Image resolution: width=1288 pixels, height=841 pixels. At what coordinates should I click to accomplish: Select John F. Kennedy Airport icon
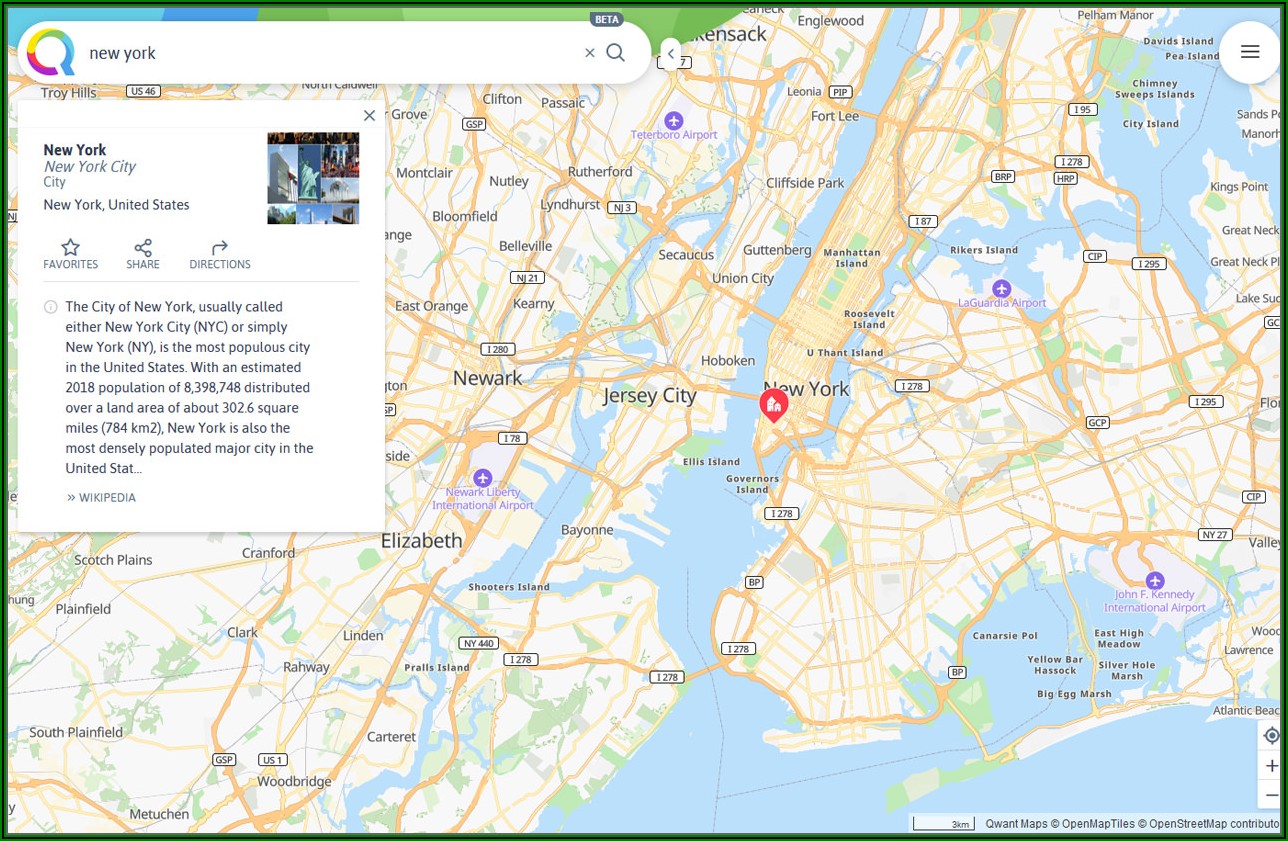click(x=1155, y=580)
